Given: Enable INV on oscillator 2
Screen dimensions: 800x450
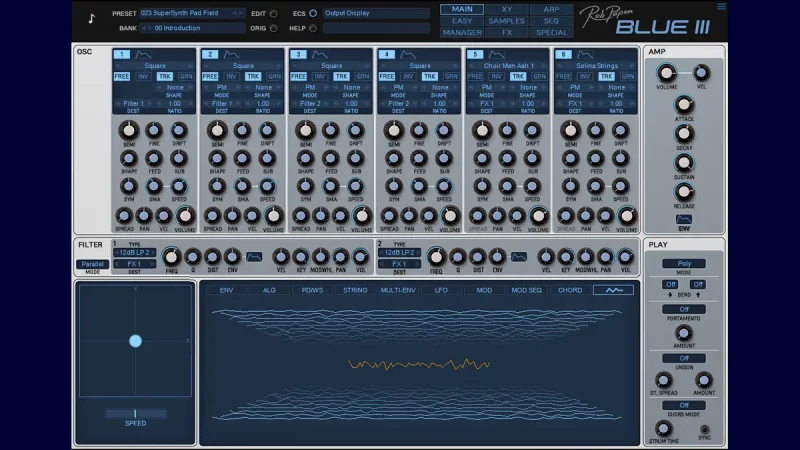Looking at the screenshot, I should [x=232, y=76].
